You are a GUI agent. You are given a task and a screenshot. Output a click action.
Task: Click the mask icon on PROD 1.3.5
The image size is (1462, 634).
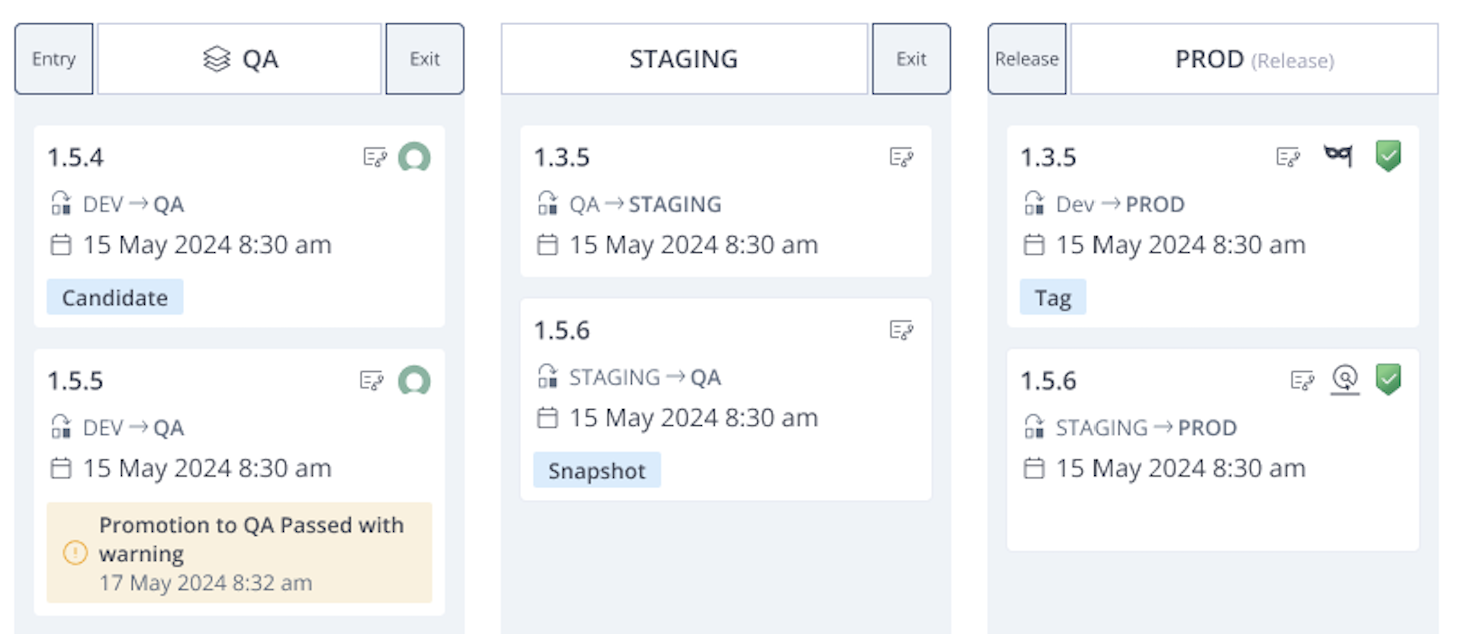pyautogui.click(x=1338, y=156)
